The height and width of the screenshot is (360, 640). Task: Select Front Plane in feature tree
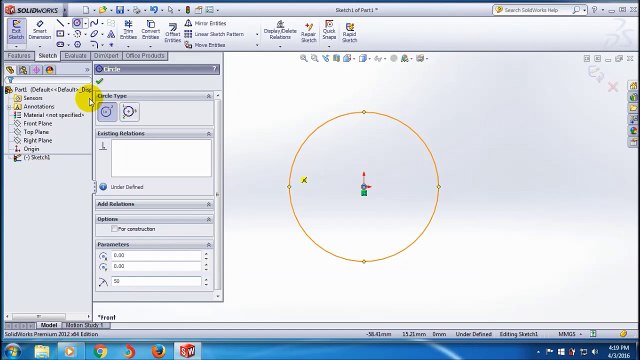coord(38,124)
